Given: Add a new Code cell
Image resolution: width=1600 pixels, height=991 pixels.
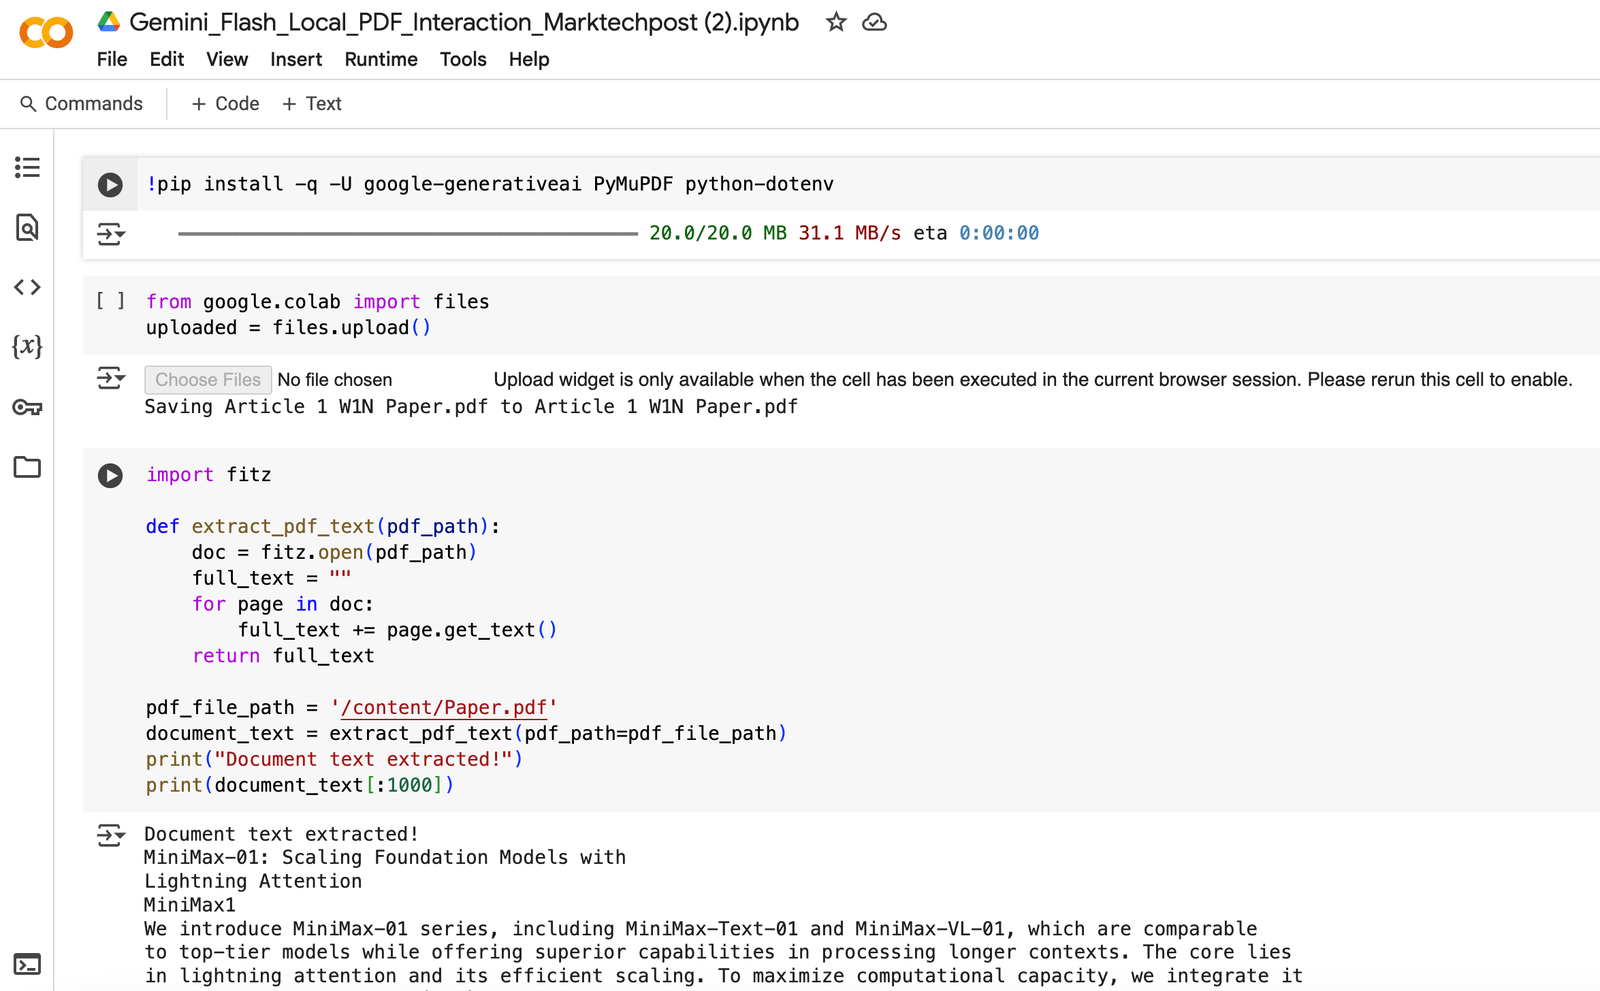Looking at the screenshot, I should 225,104.
